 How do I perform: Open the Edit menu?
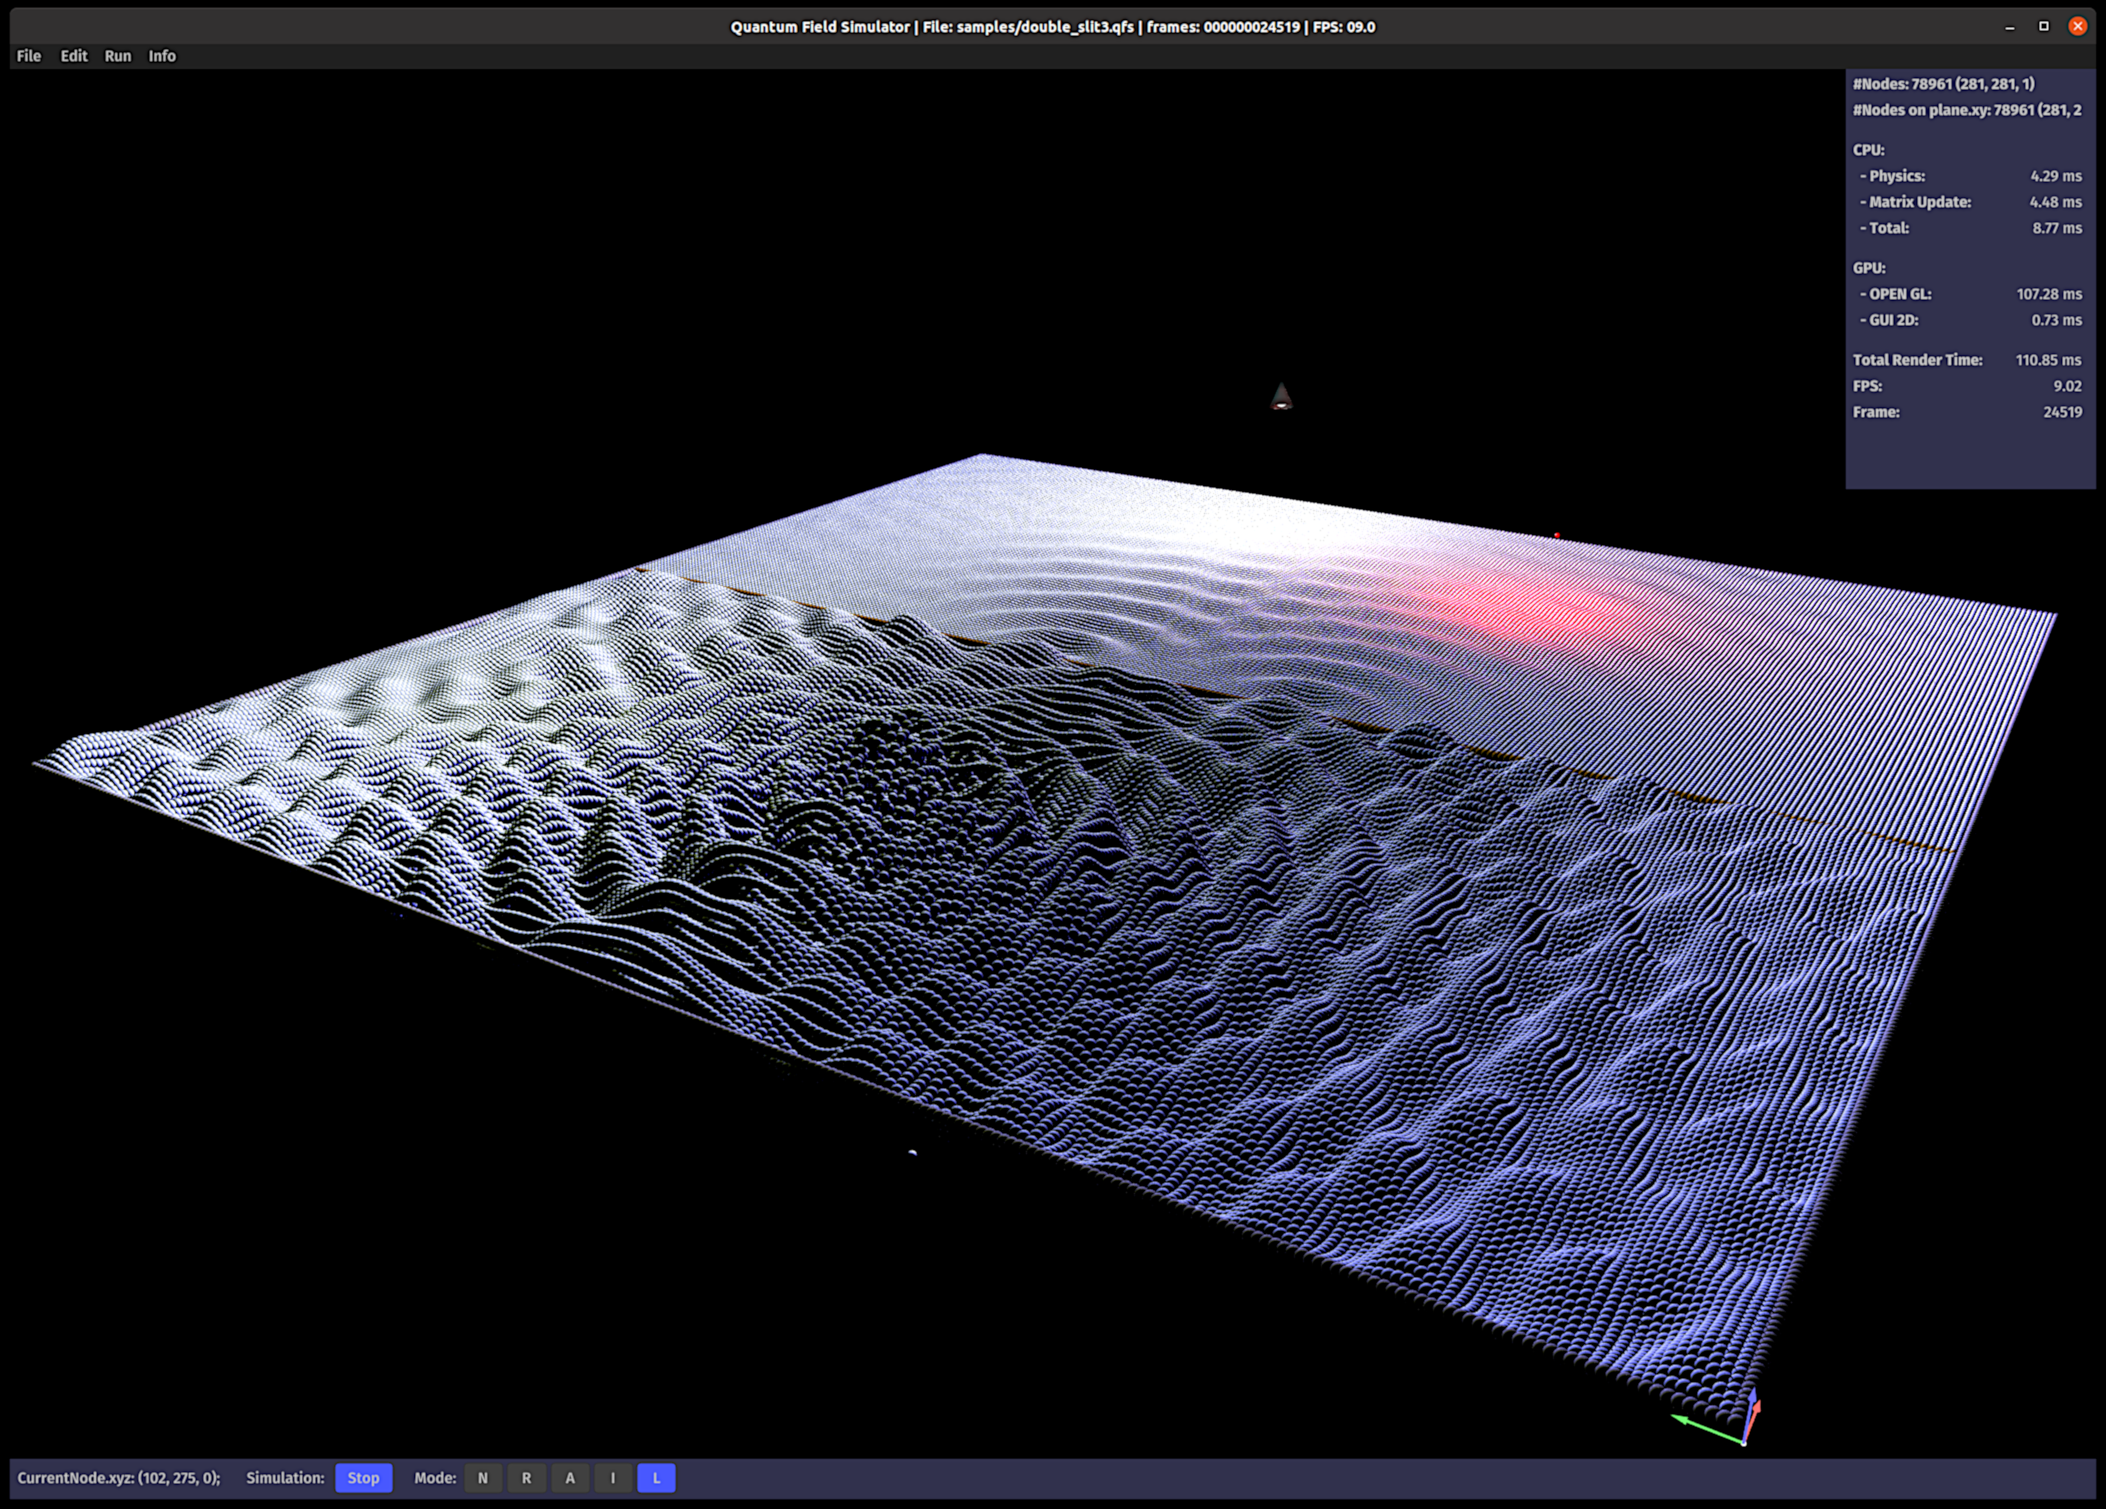(x=73, y=56)
